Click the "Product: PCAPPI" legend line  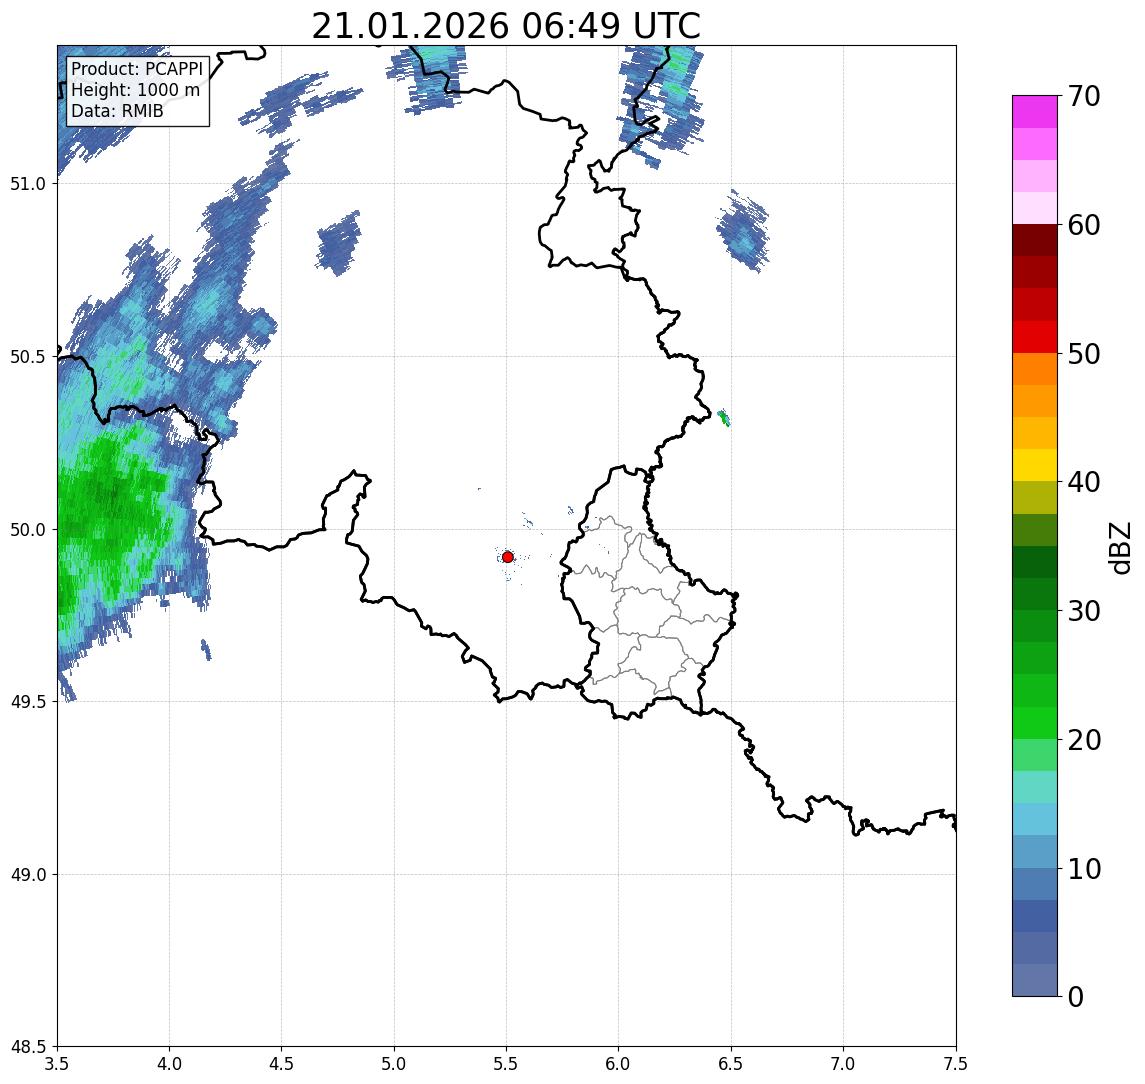tap(137, 69)
